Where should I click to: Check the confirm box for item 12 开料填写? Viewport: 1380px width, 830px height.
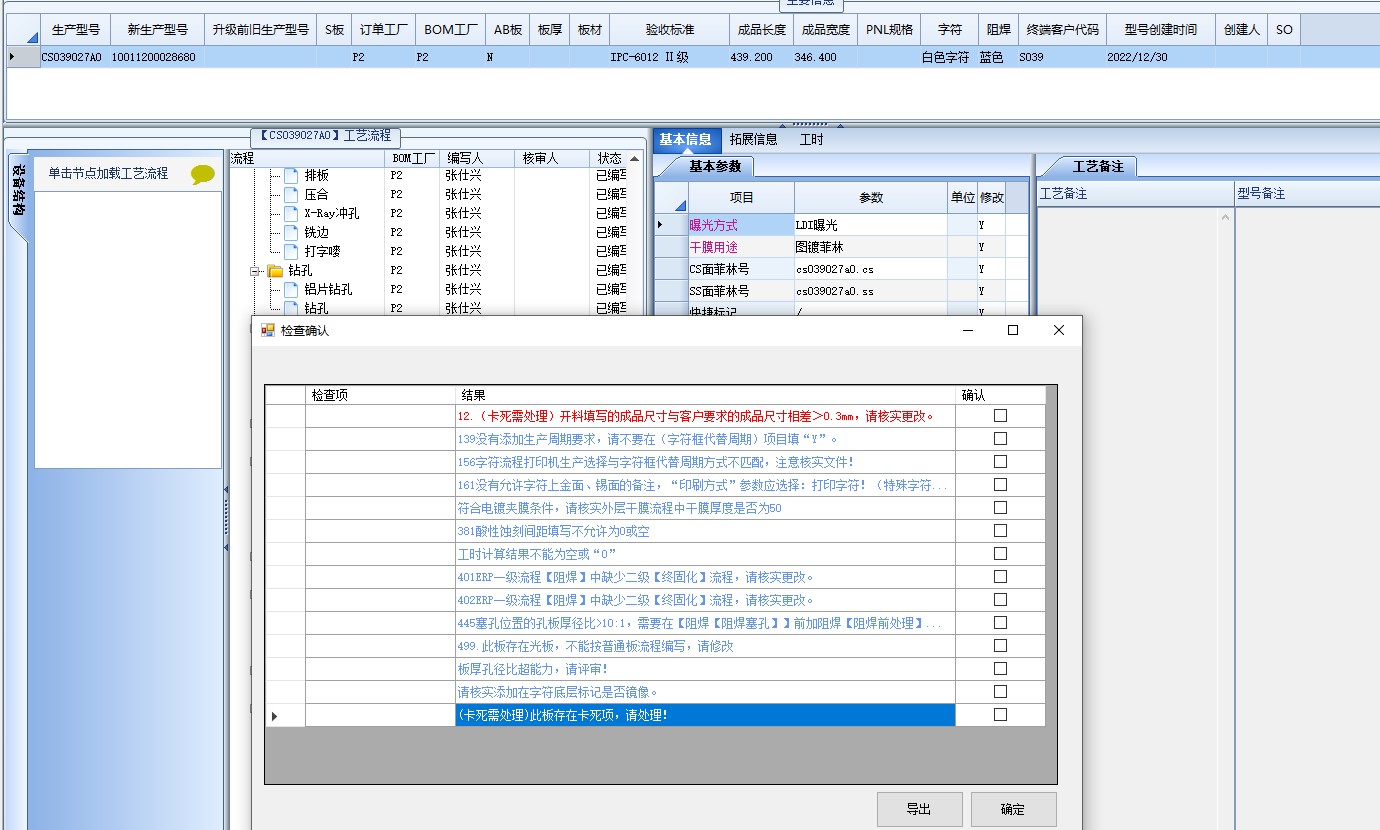pos(1000,416)
